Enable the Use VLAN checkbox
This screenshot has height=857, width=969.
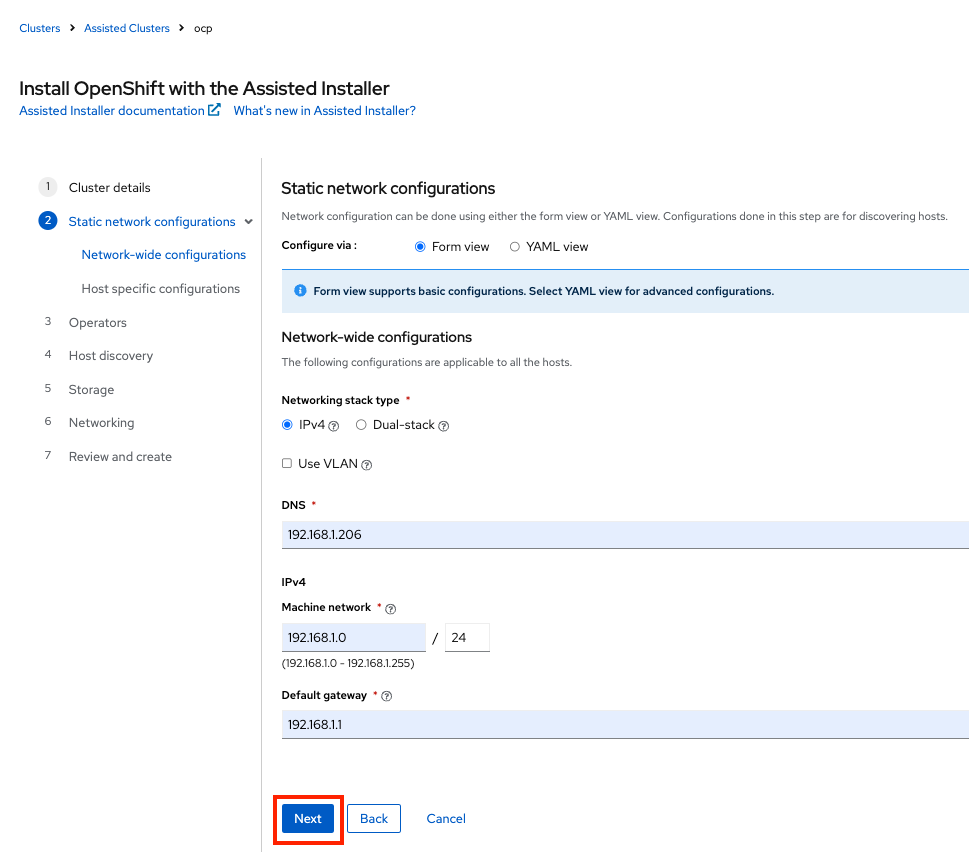(x=285, y=463)
